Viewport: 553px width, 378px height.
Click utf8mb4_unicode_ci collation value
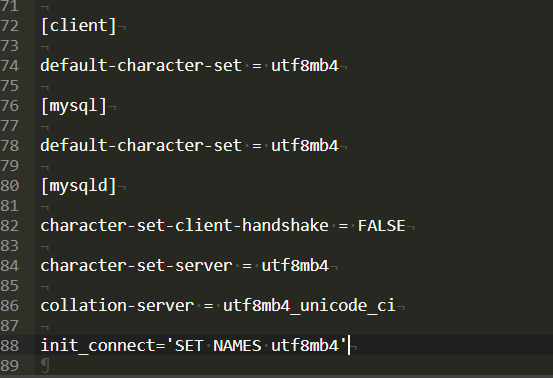coord(309,306)
